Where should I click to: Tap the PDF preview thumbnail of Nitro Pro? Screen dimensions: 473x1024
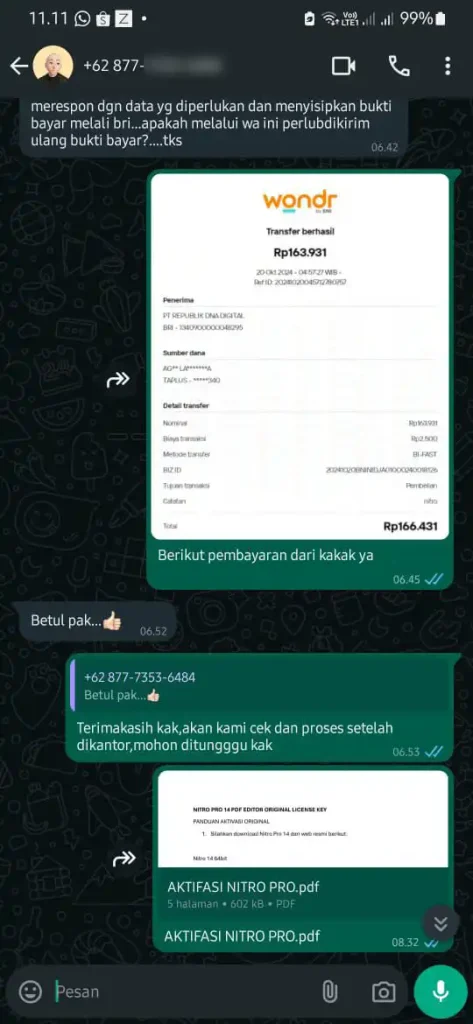pyautogui.click(x=303, y=819)
